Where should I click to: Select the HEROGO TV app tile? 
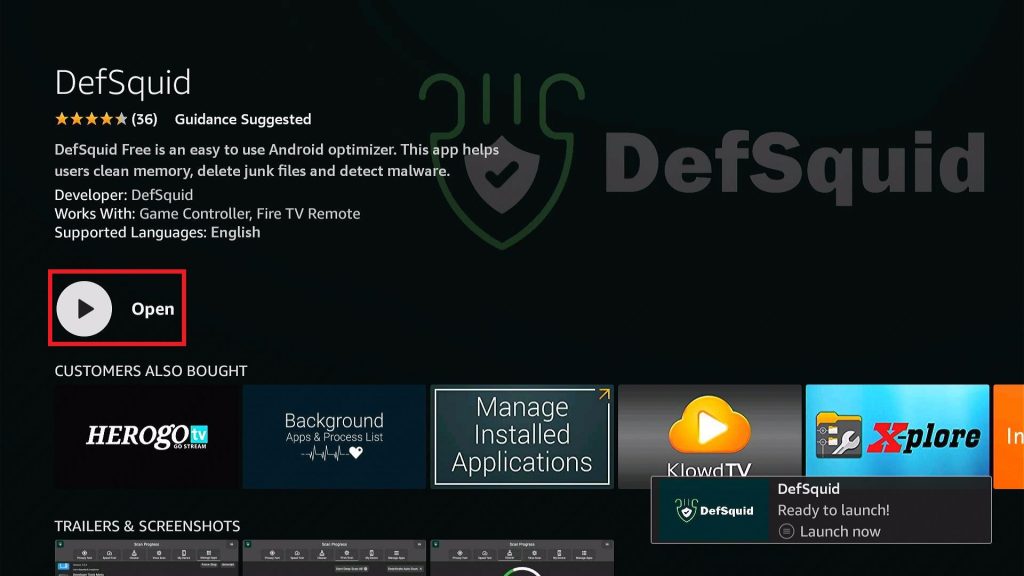tap(146, 436)
